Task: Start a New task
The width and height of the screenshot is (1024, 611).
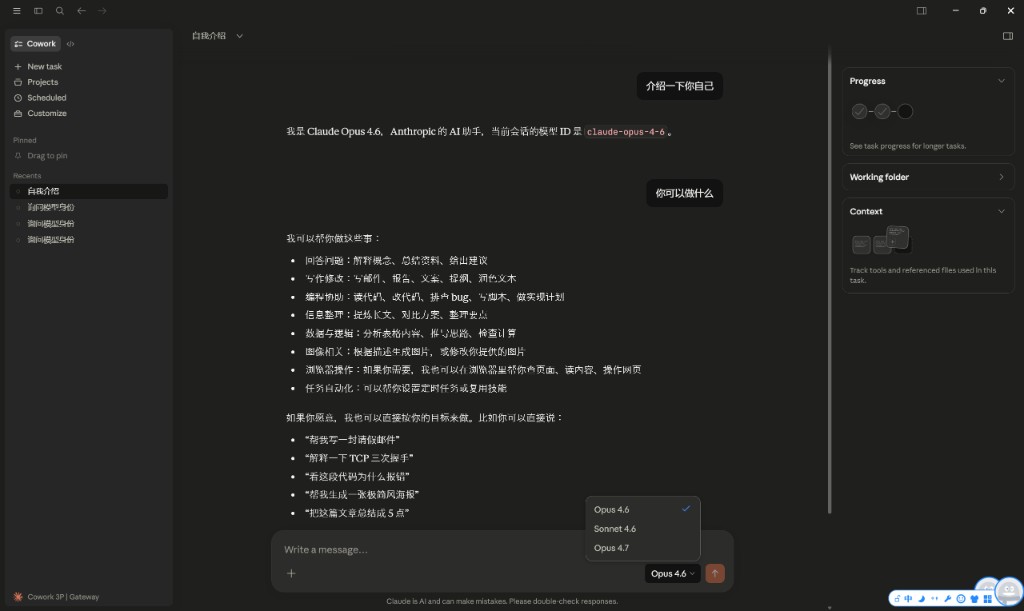Action: [38, 66]
